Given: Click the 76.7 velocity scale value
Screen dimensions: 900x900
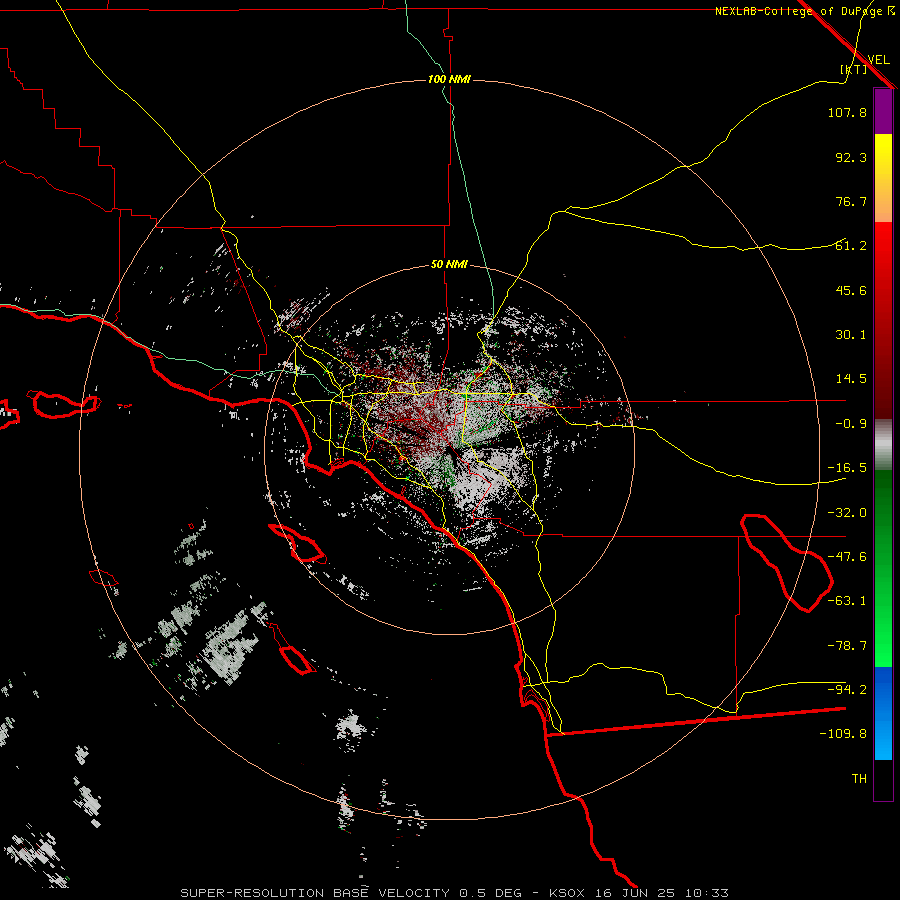Looking at the screenshot, I should click(x=851, y=201).
